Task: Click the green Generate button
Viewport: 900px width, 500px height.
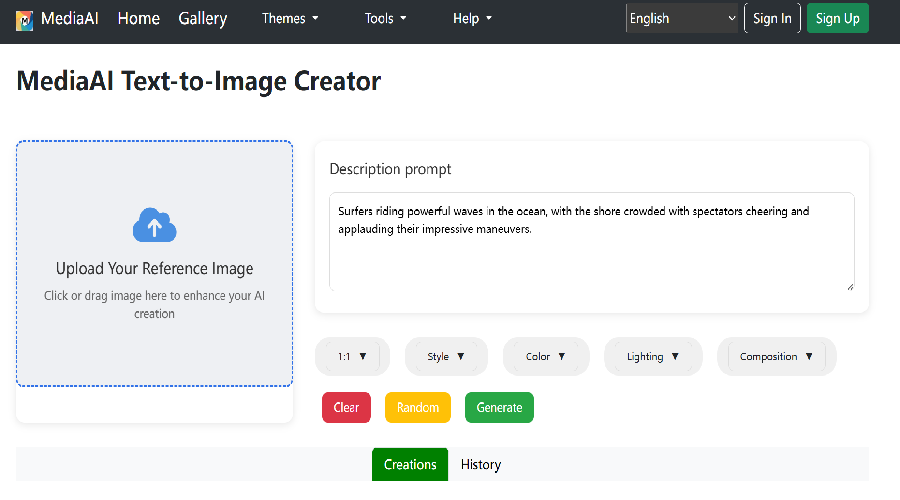Action: coord(499,408)
